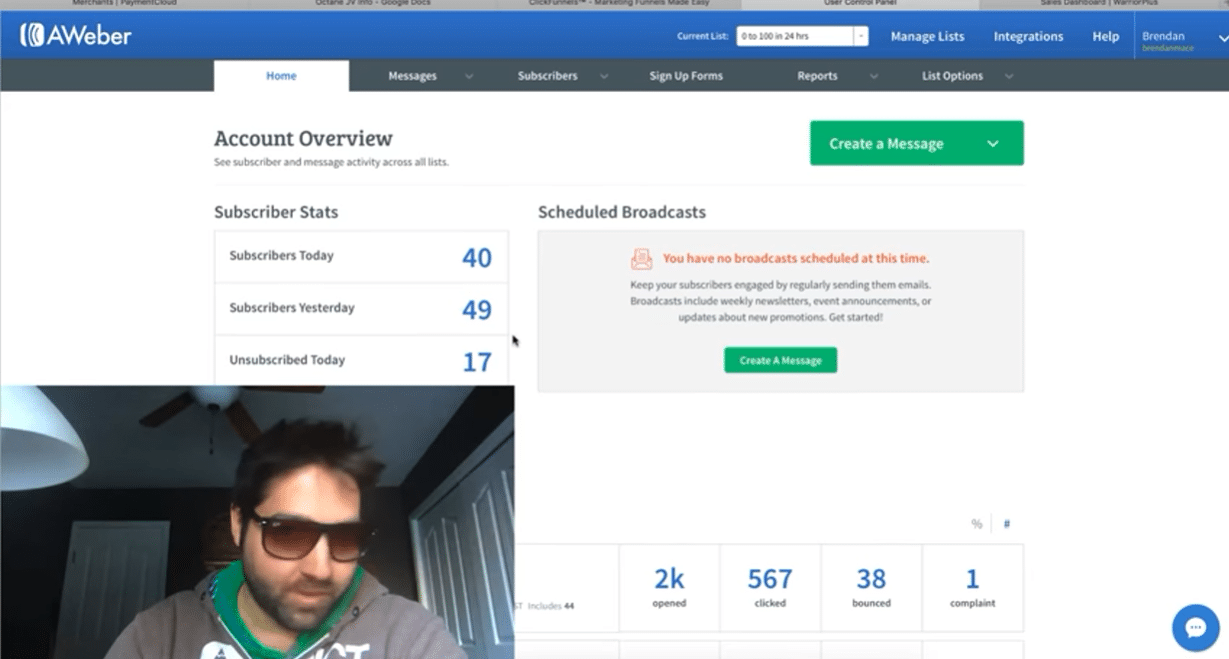Open the Messages menu

point(413,76)
